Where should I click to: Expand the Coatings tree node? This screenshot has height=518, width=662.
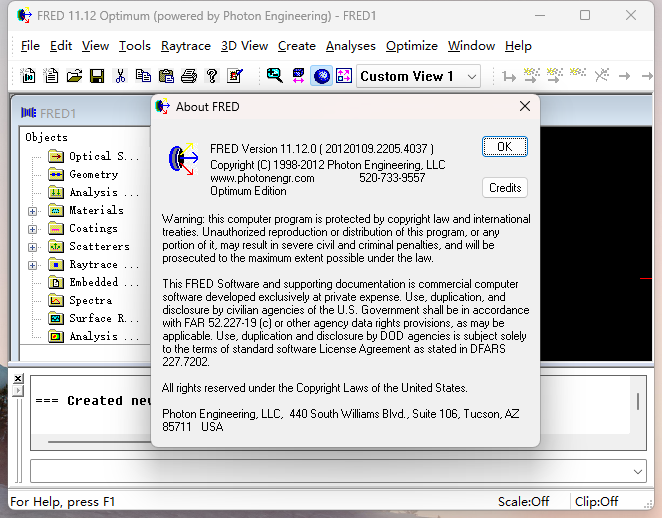(33, 229)
